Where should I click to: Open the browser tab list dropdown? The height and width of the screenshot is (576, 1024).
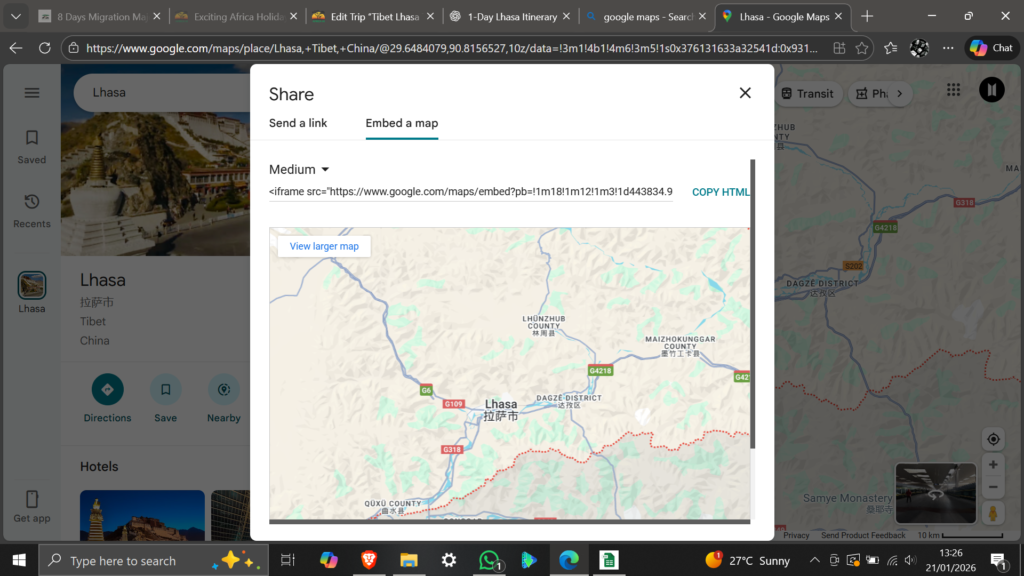click(15, 16)
